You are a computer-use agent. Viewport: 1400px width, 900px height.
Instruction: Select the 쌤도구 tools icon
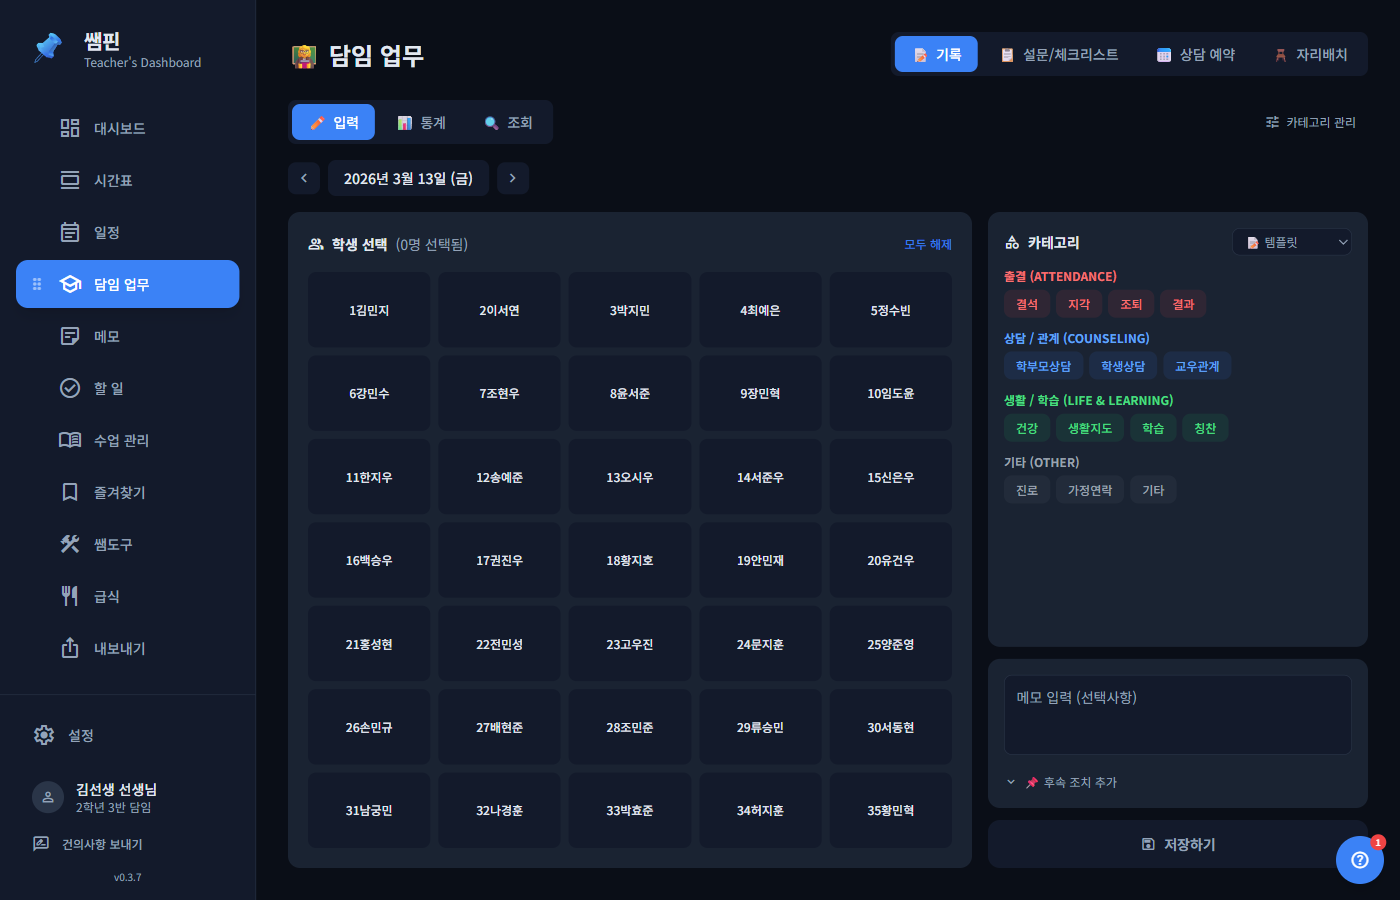[x=70, y=544]
